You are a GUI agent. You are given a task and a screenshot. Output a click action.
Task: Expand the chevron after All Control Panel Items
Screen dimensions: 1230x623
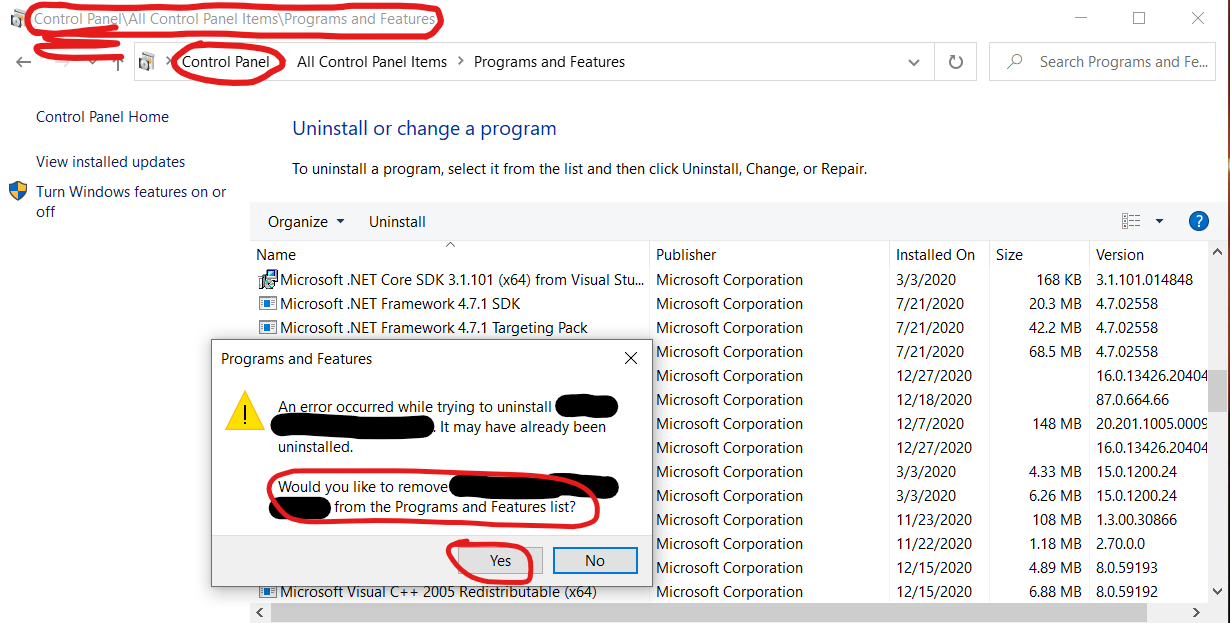pos(461,62)
